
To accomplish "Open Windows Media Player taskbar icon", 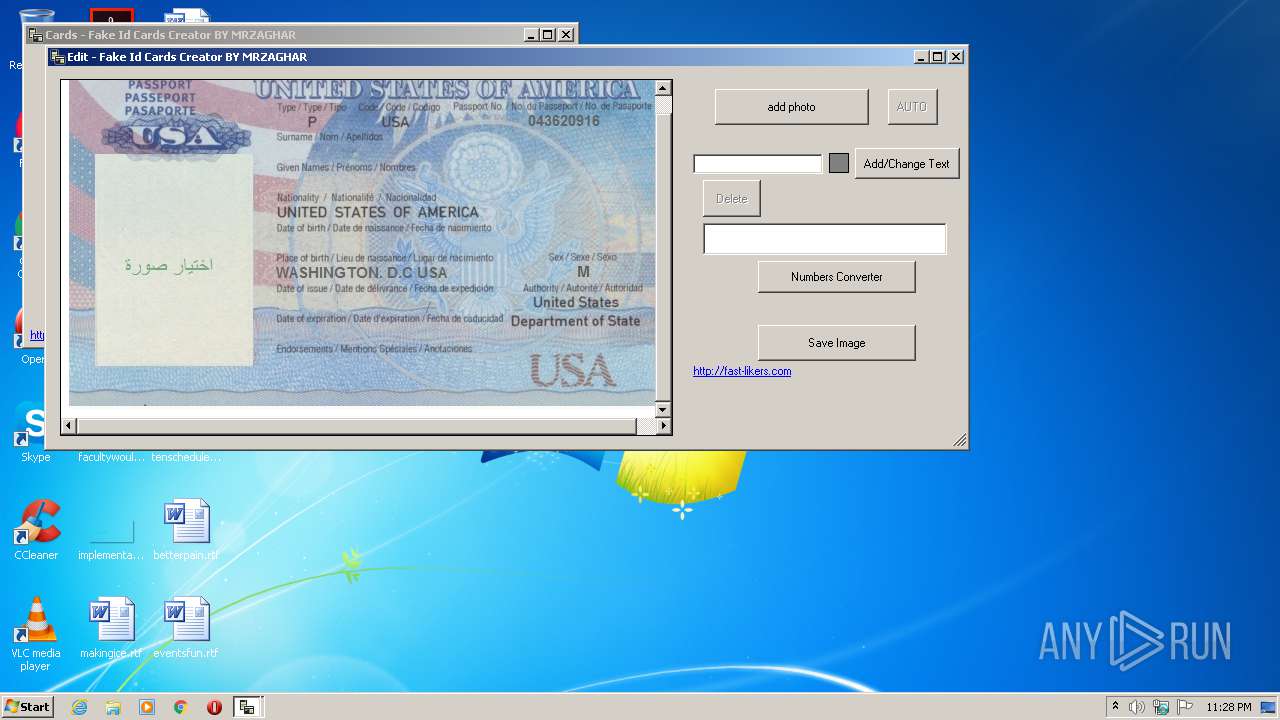I will [147, 707].
